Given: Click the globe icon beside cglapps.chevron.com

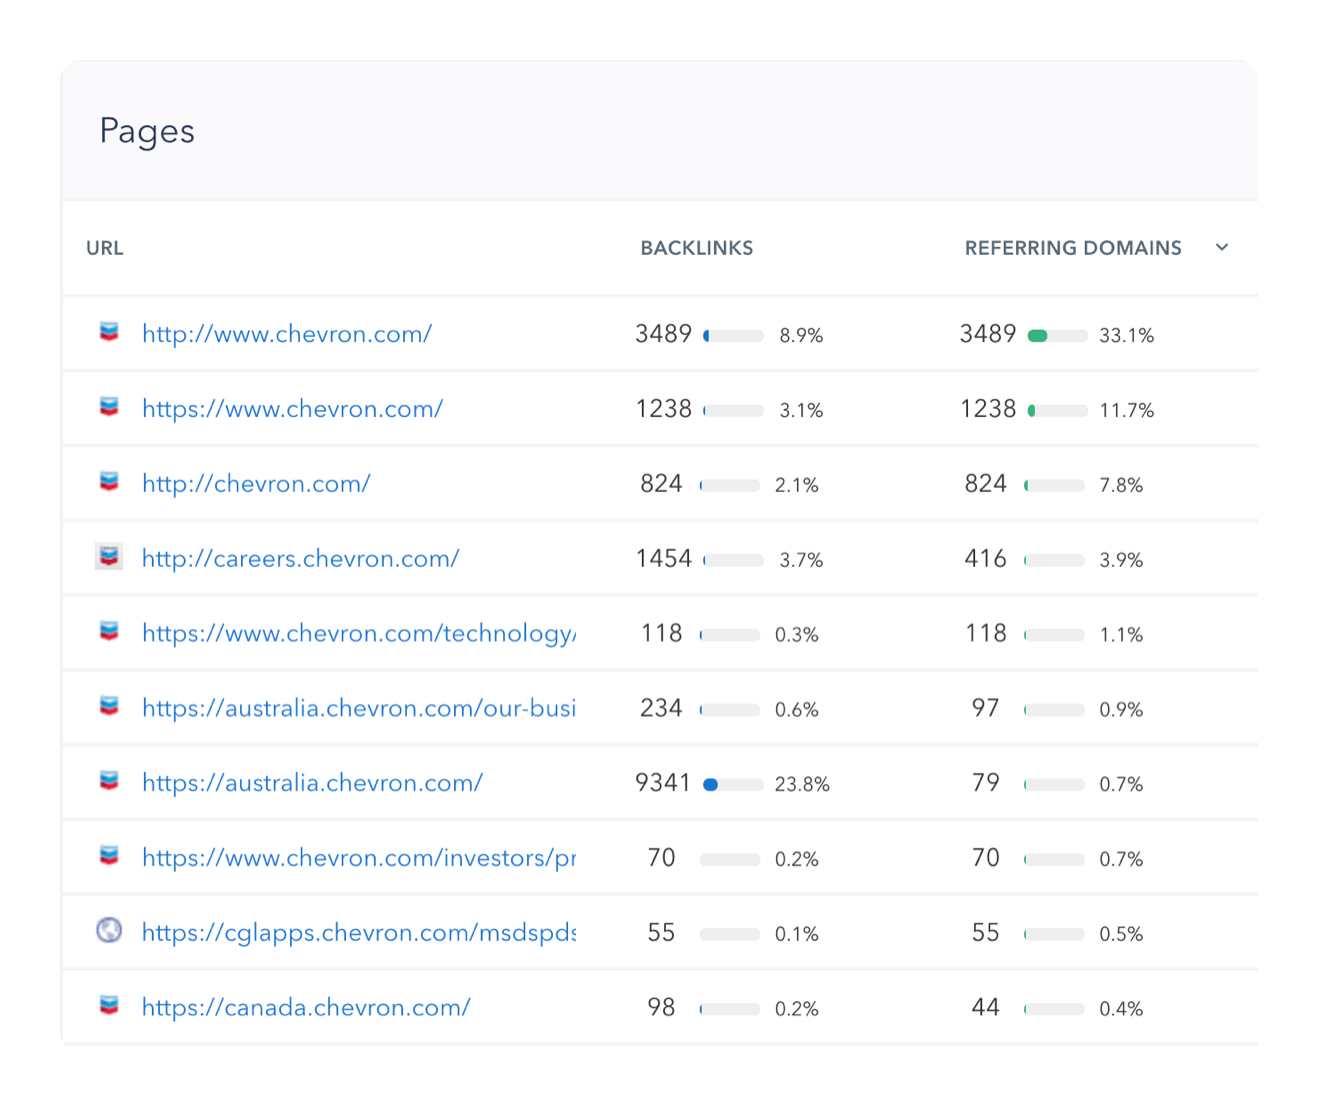Looking at the screenshot, I should [x=109, y=930].
